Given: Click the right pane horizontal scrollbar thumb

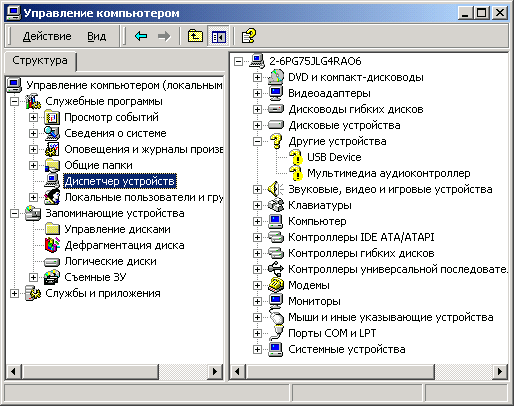Looking at the screenshot, I should 340,371.
